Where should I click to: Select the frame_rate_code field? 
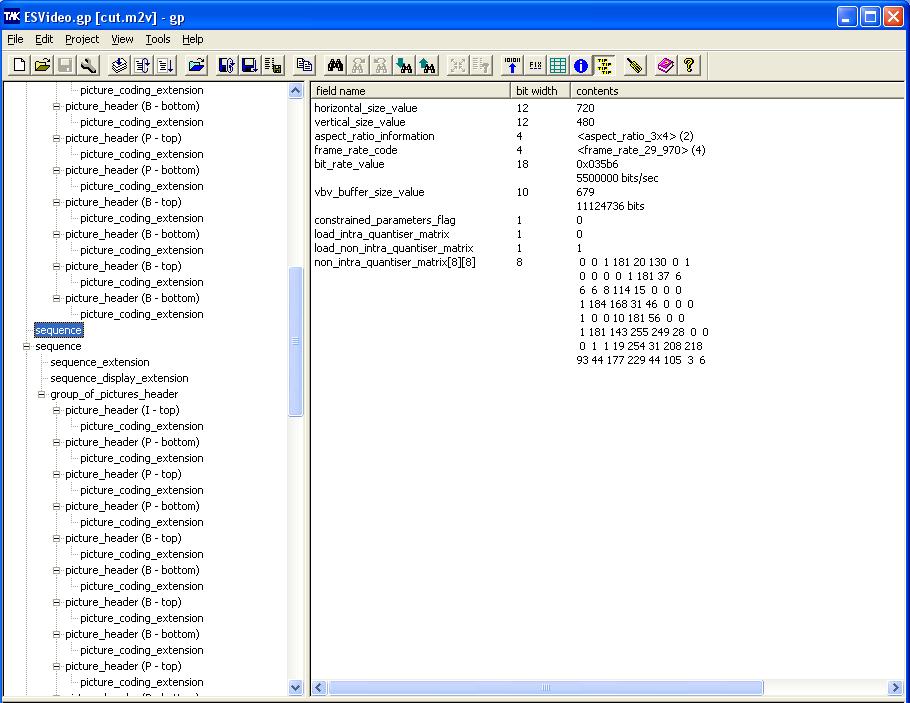point(356,150)
